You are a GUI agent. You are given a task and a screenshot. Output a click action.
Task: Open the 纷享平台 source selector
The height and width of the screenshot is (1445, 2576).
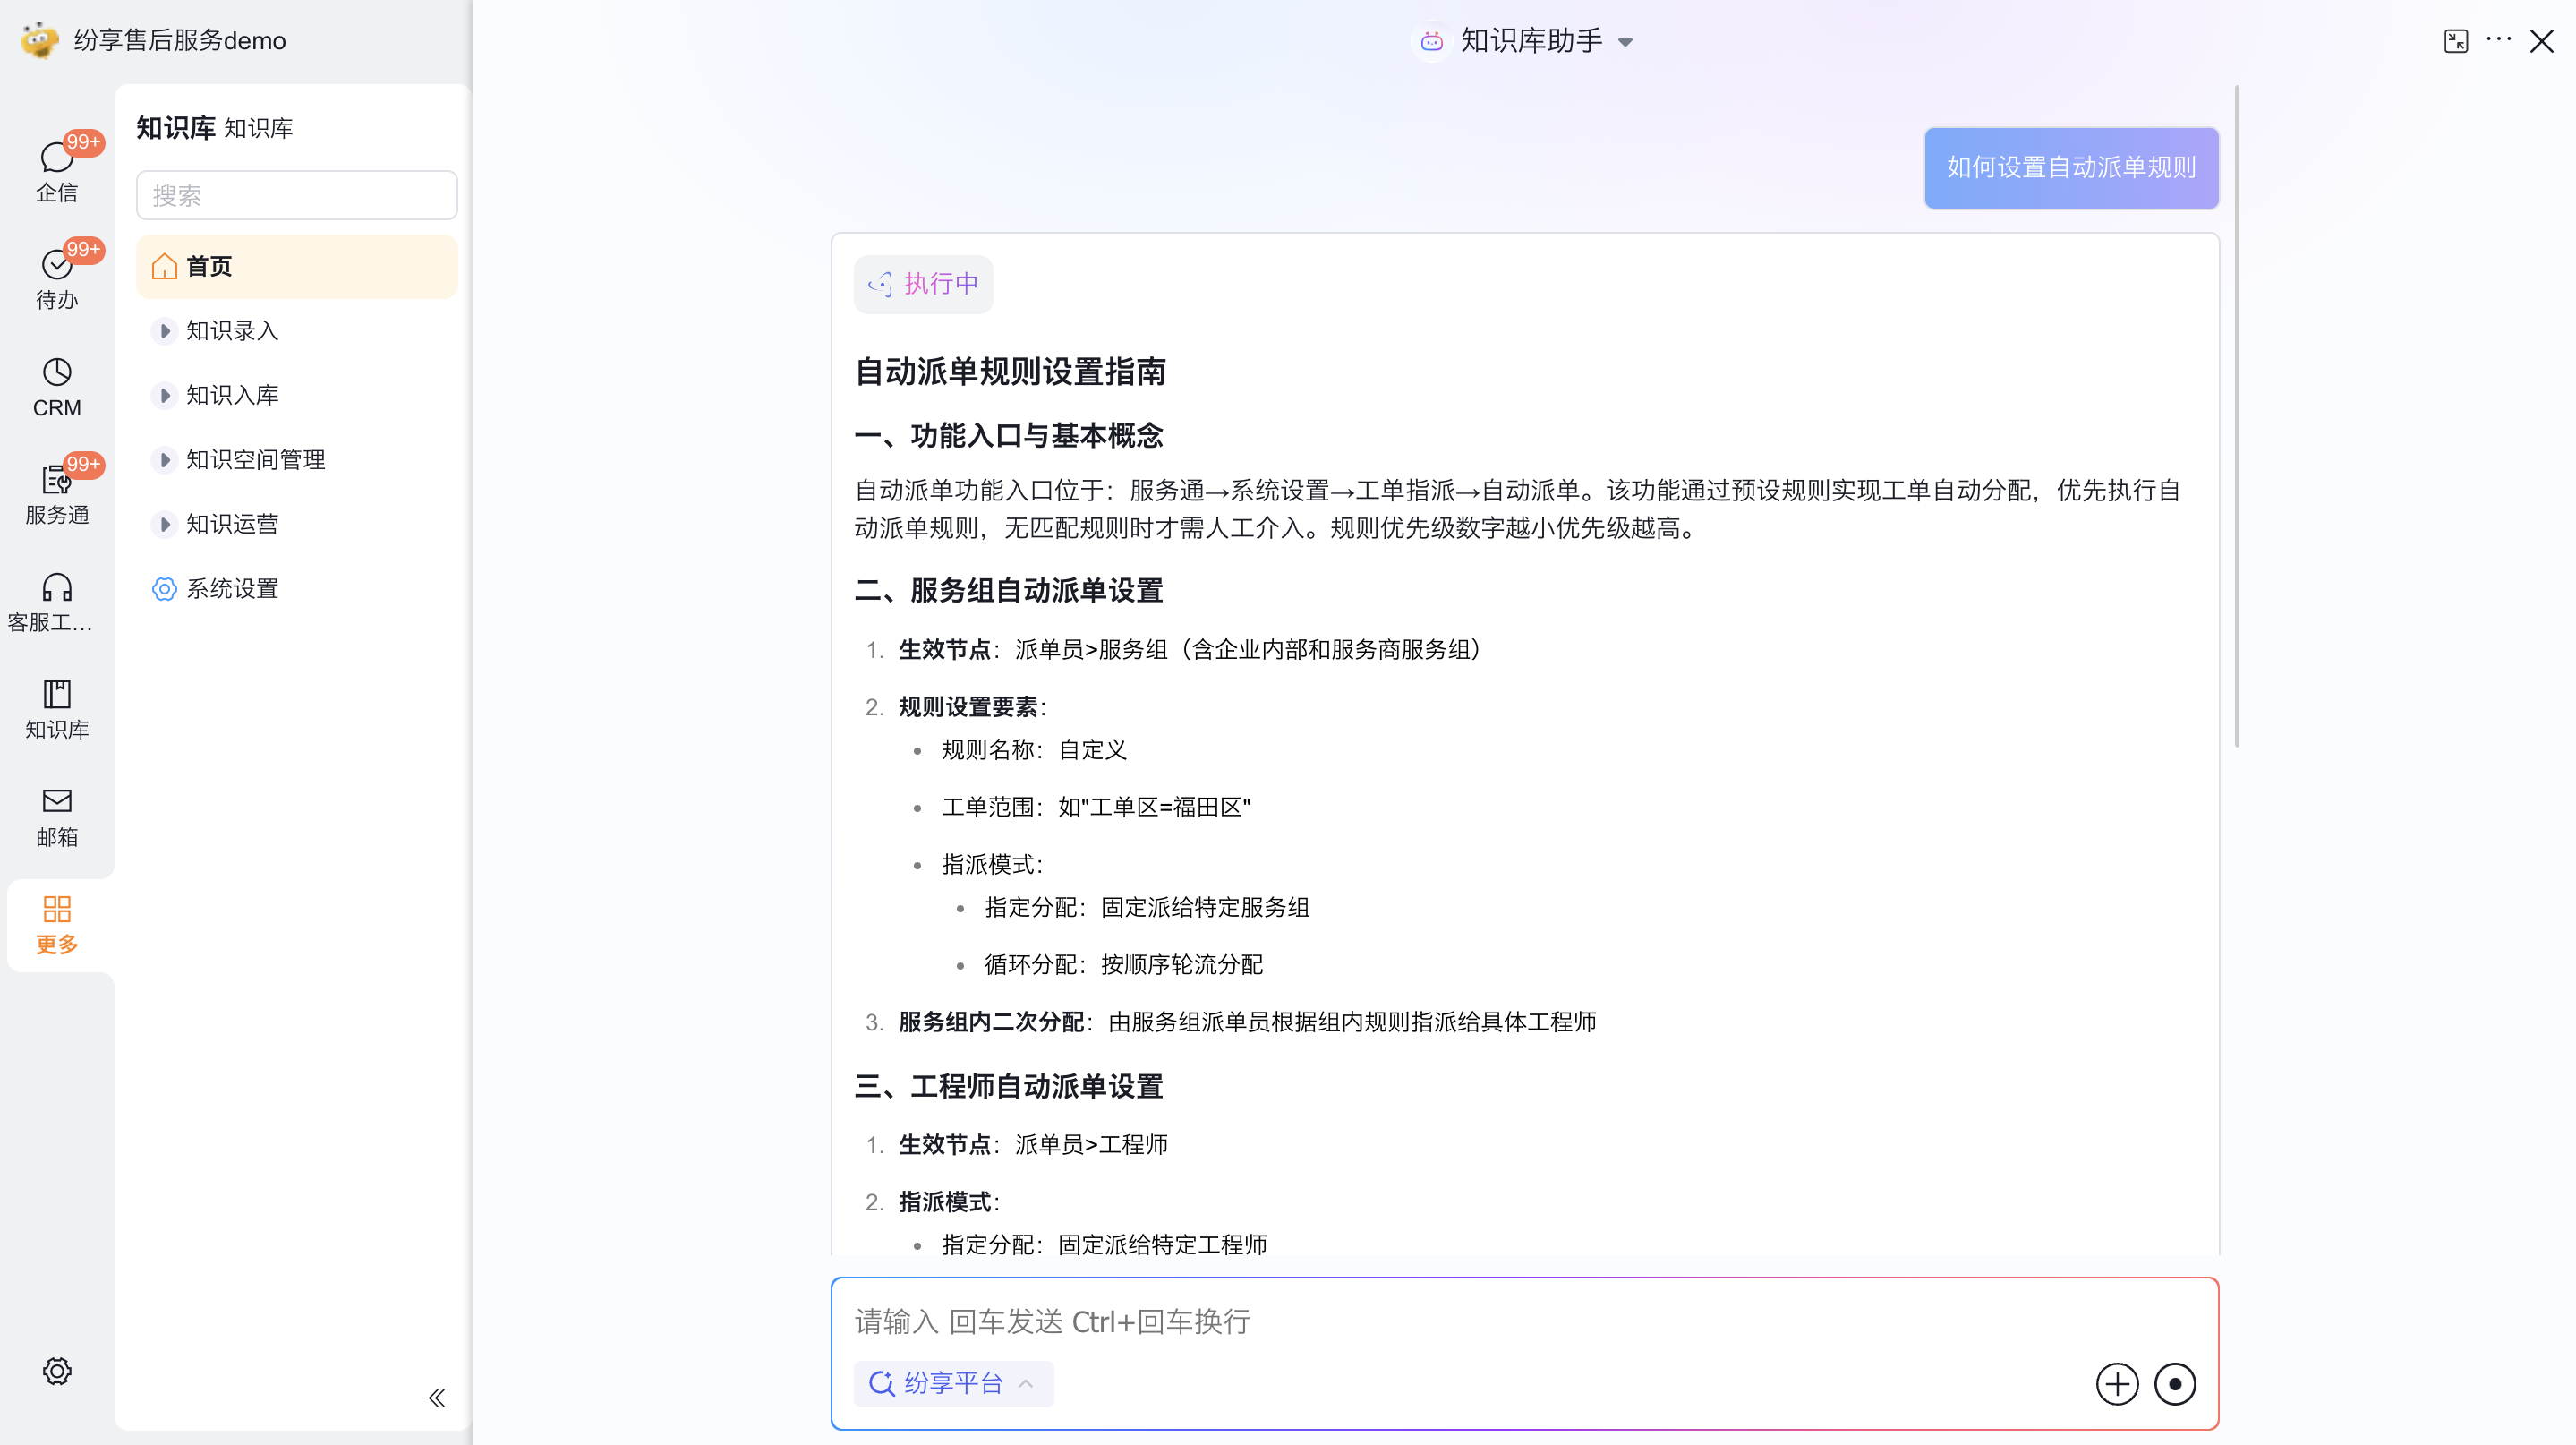pos(952,1382)
